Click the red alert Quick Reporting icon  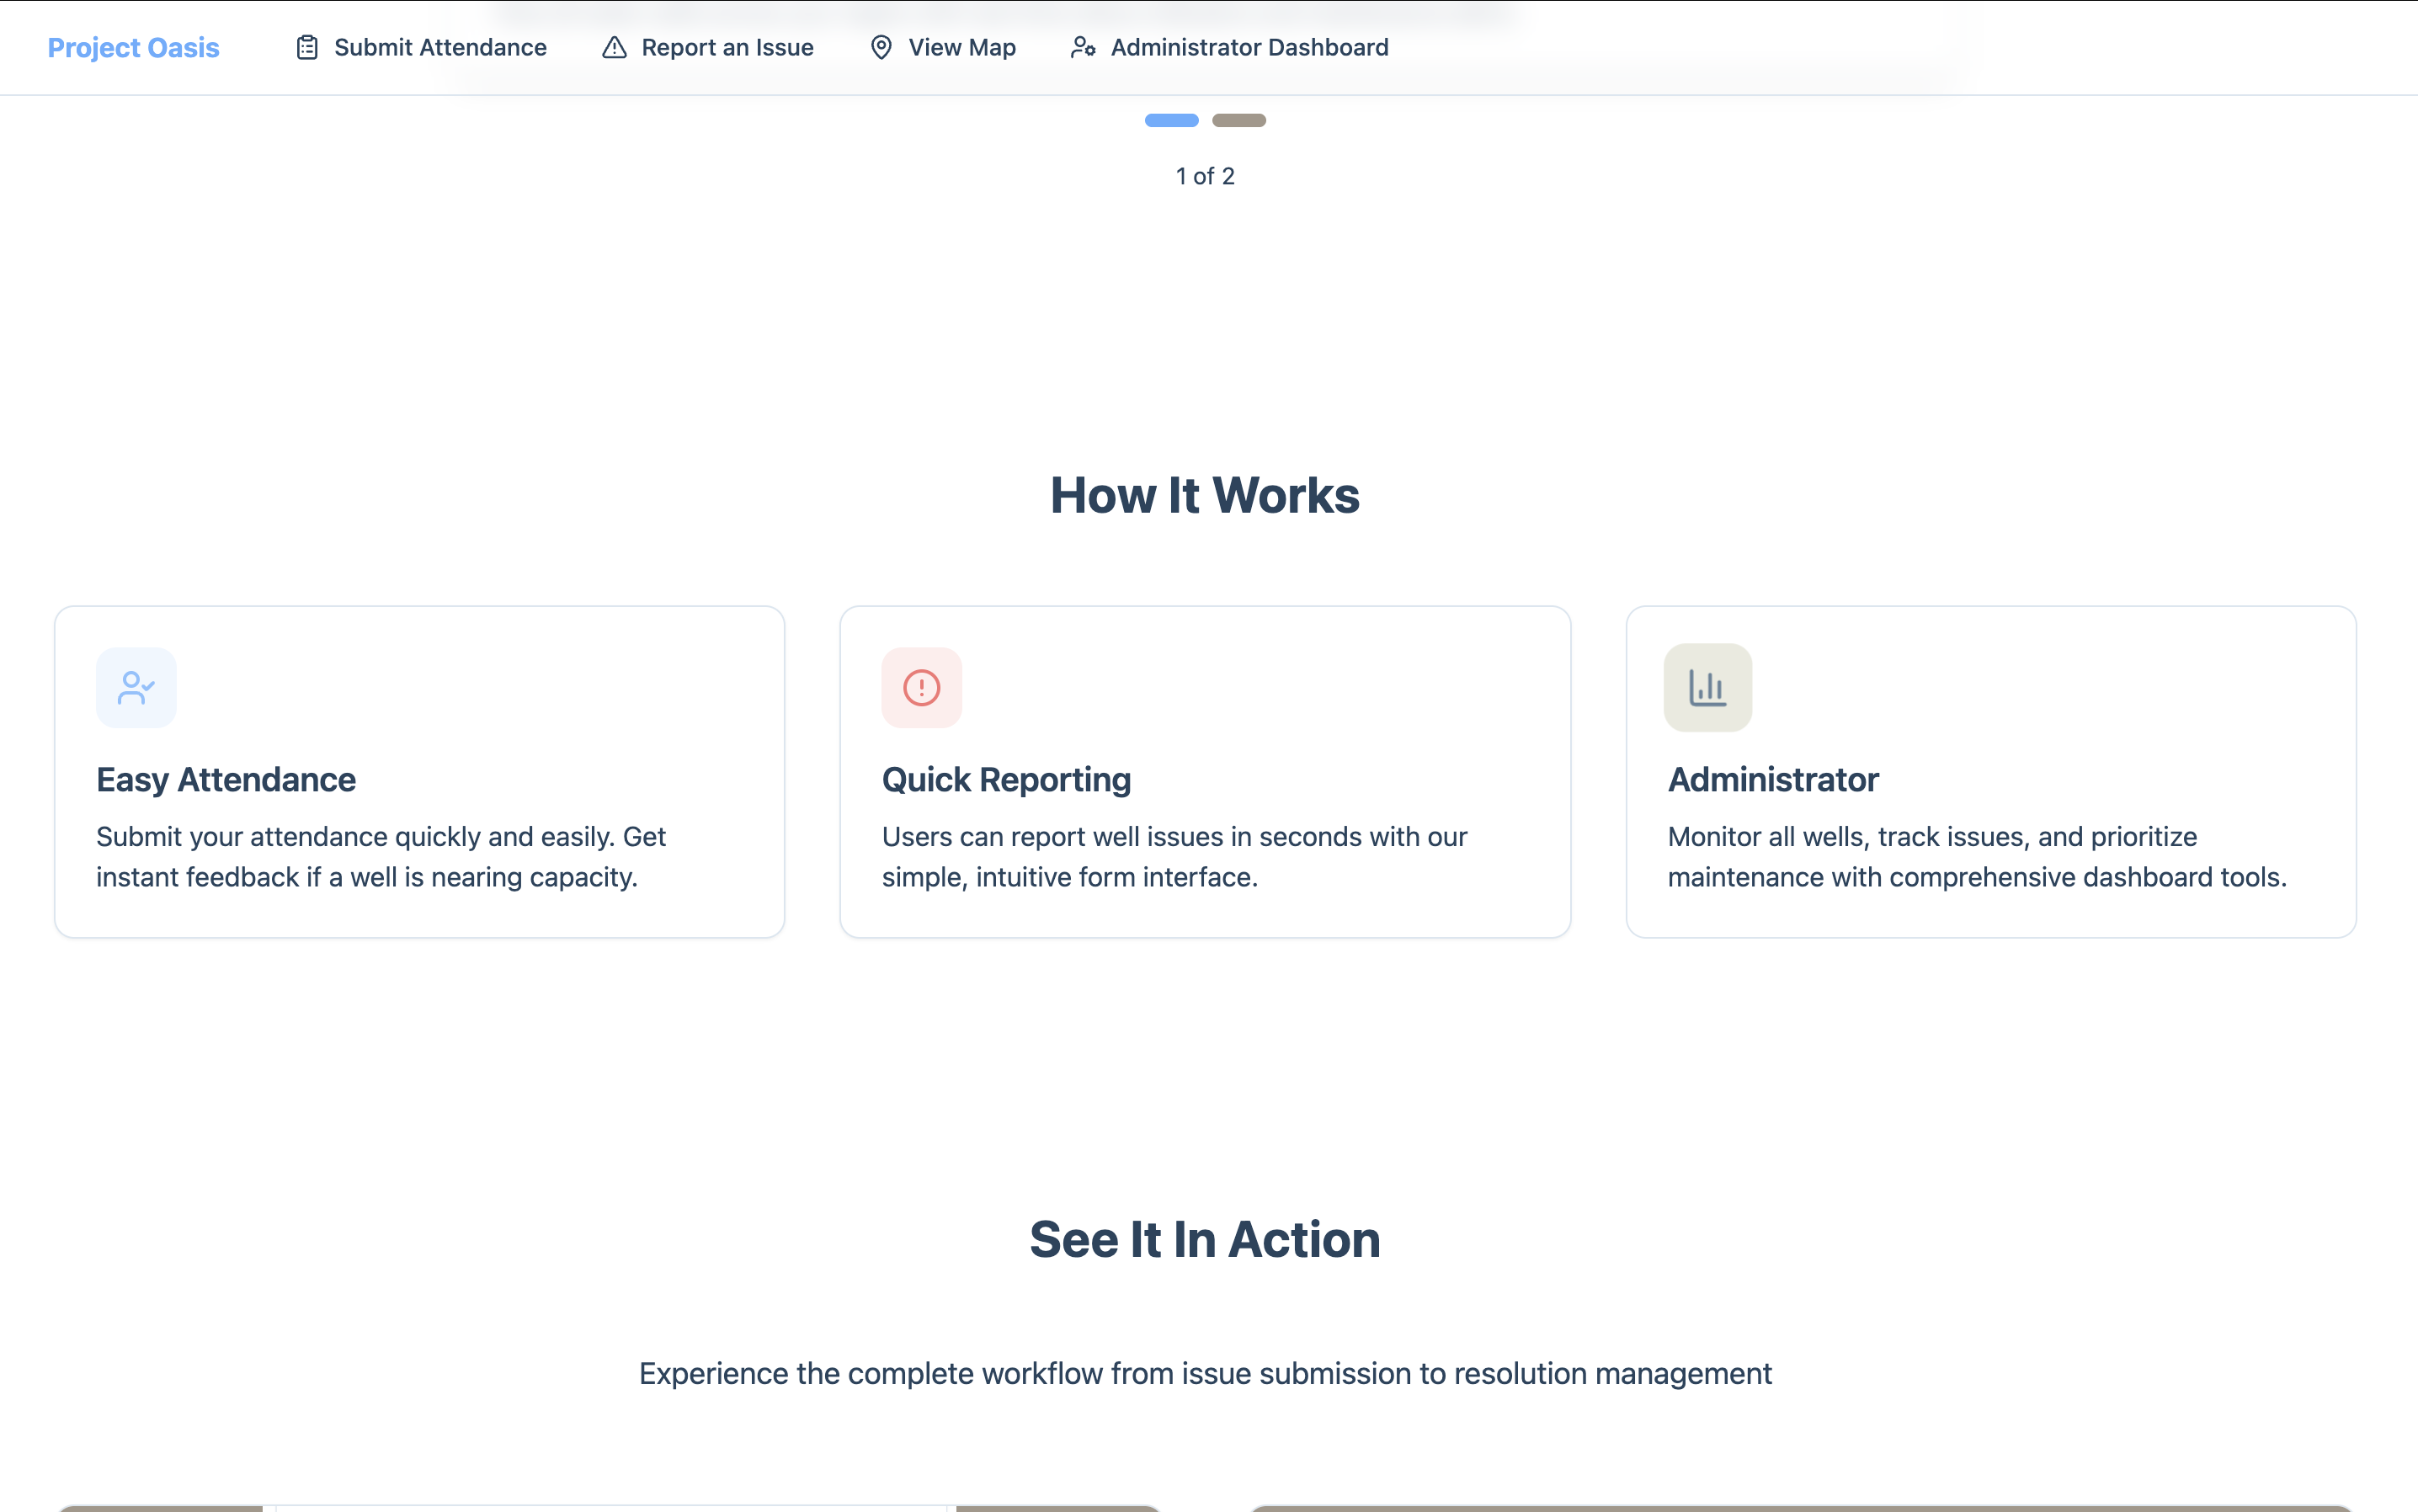[921, 688]
